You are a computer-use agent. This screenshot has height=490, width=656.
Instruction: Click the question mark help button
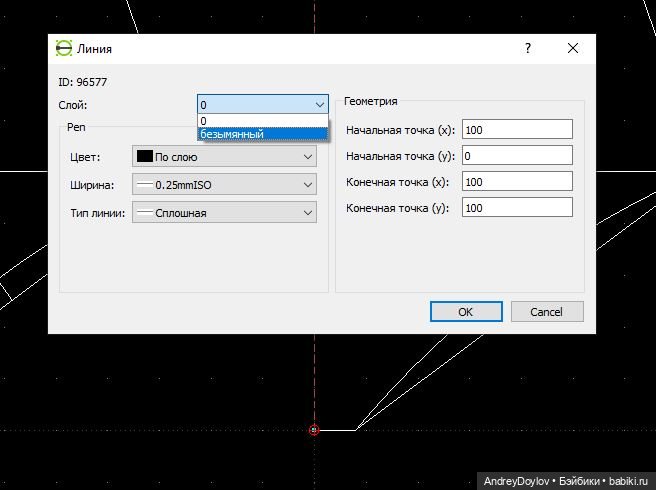coord(527,48)
